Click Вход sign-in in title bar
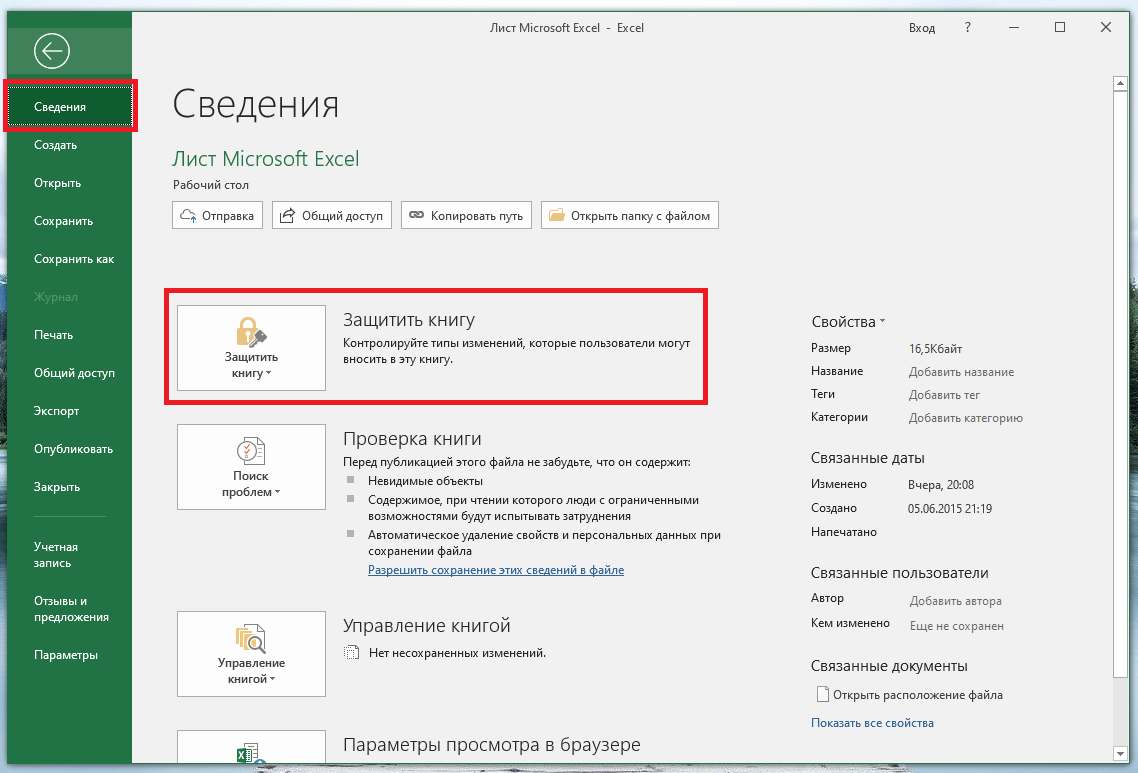The width and height of the screenshot is (1138, 773). coord(922,28)
